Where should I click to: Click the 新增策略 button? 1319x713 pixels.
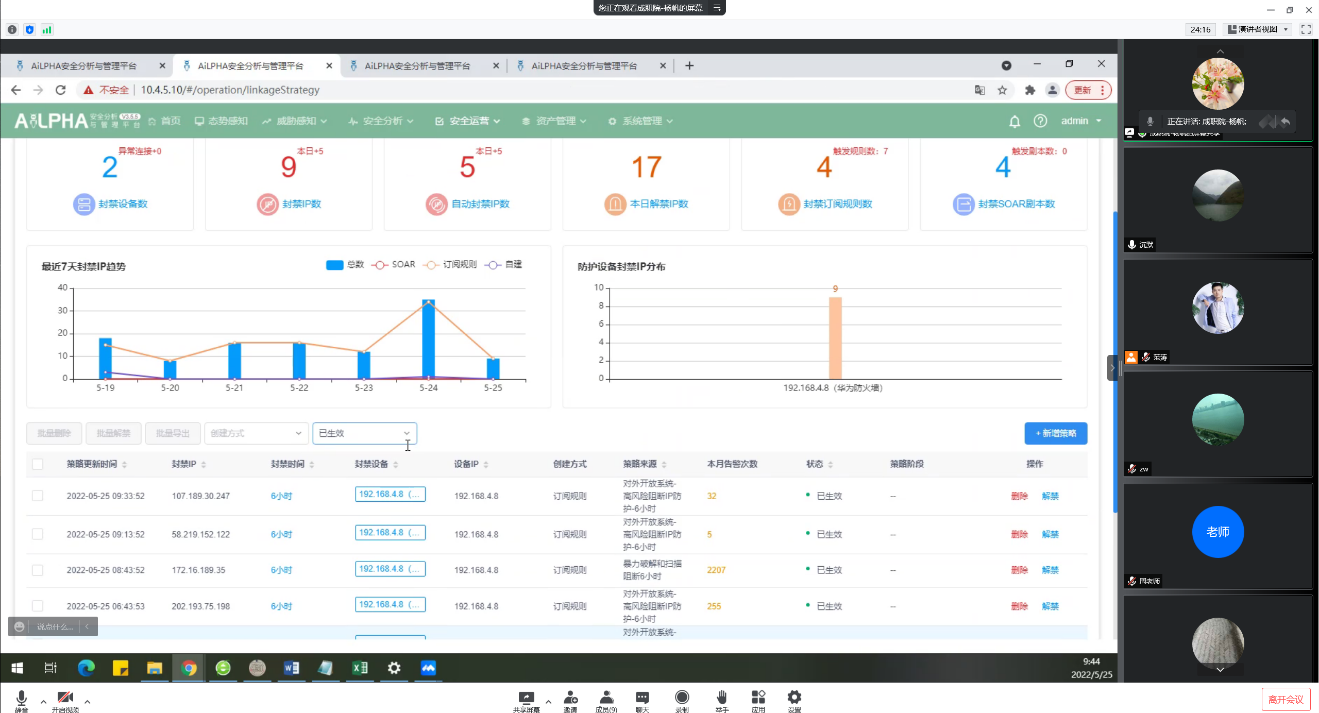[1055, 433]
